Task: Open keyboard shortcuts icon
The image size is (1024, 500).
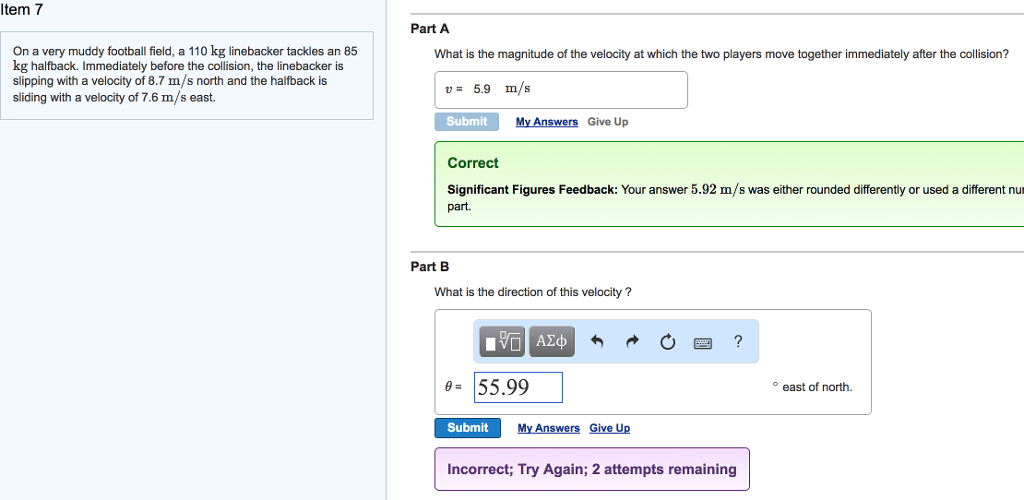Action: 703,343
